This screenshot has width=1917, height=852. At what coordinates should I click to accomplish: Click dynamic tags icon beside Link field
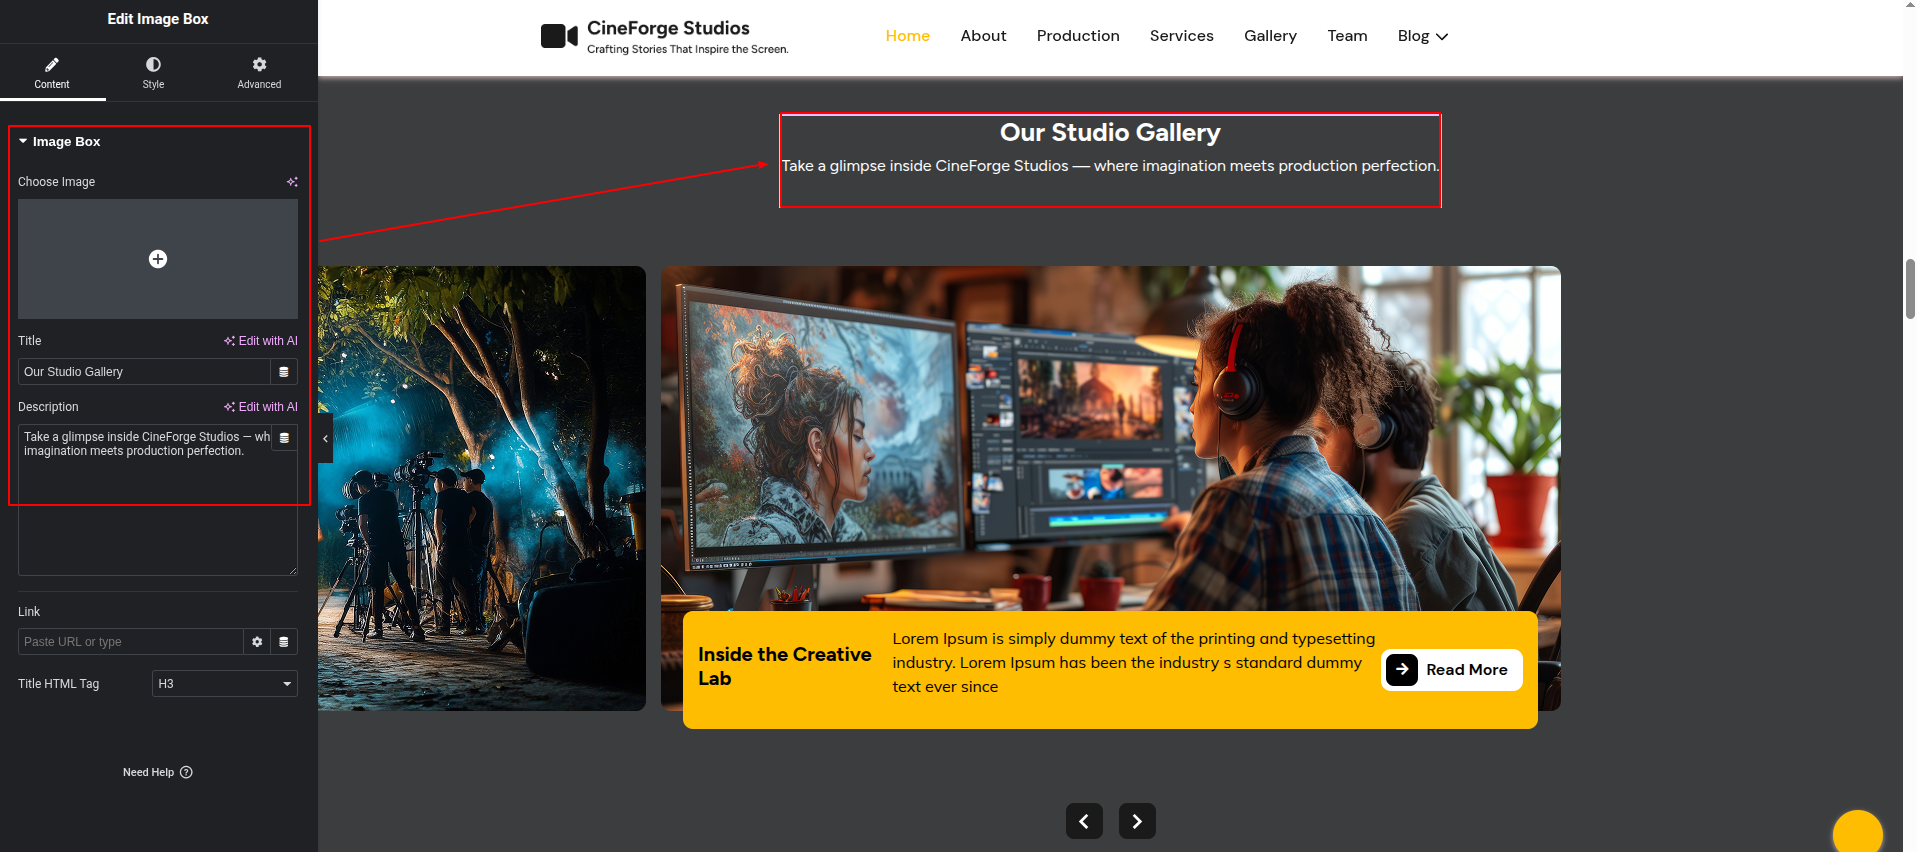pos(284,642)
